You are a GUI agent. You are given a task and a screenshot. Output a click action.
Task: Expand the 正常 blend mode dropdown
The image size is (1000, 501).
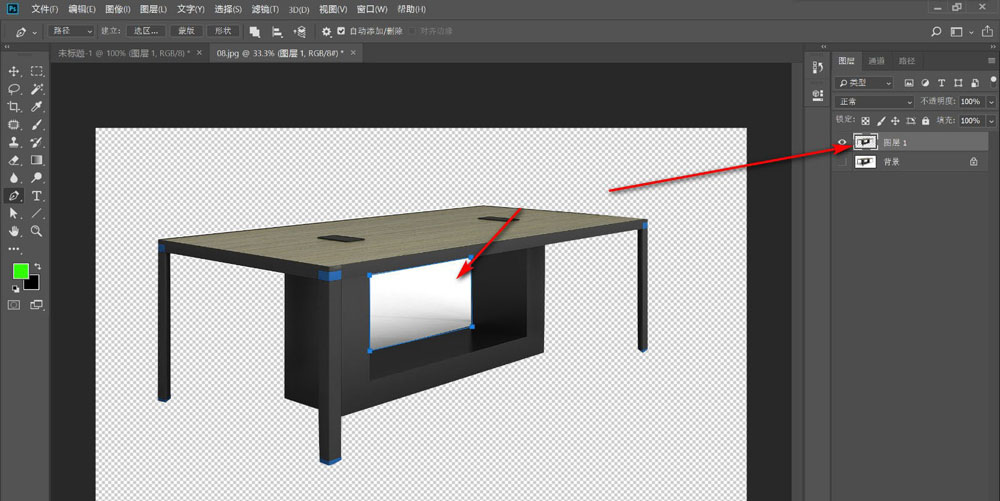(874, 102)
